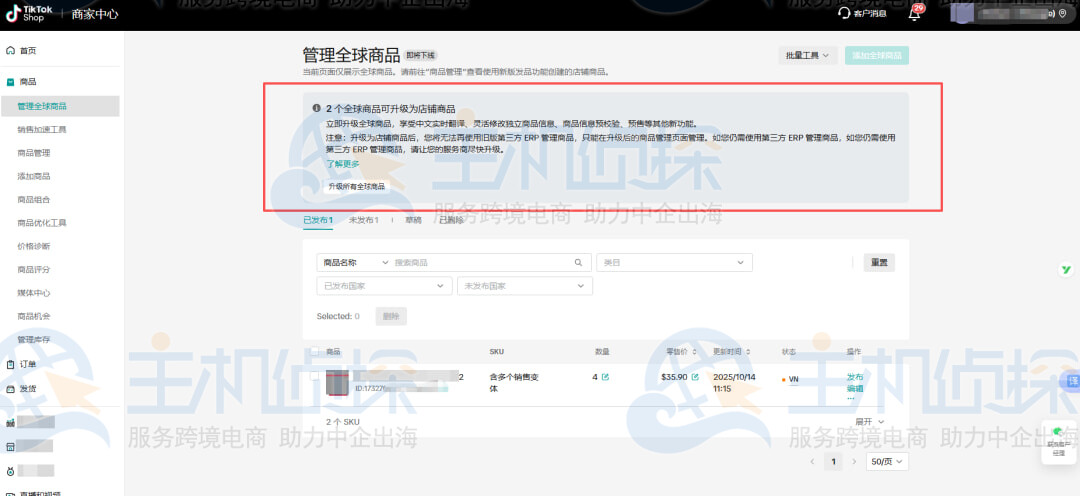Expand the SKU list with 展开
The image size is (1080, 496).
[869, 422]
